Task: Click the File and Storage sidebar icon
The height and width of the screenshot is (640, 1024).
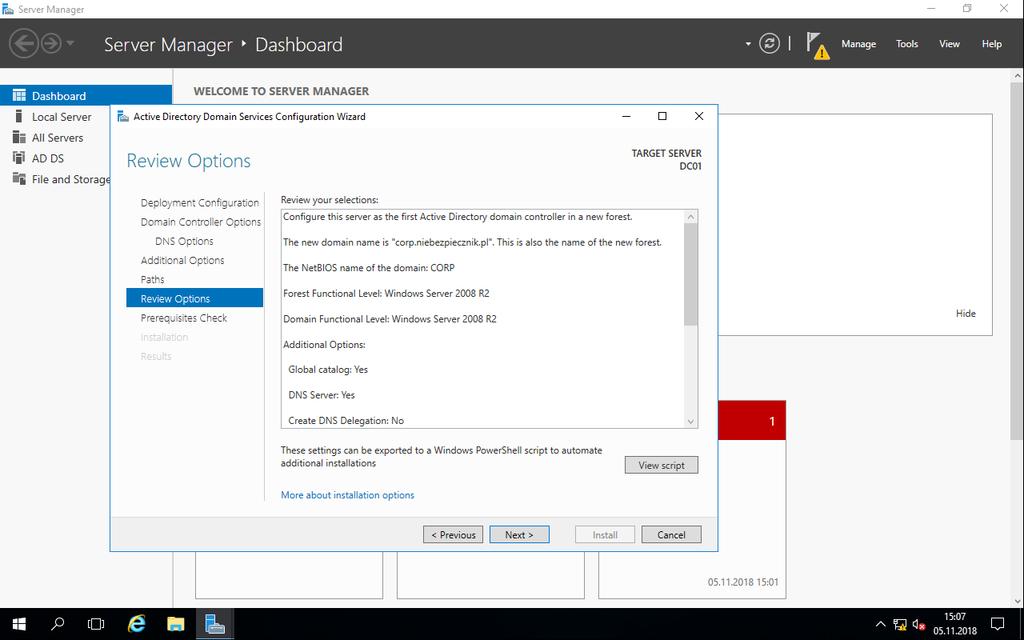Action: click(x=19, y=179)
